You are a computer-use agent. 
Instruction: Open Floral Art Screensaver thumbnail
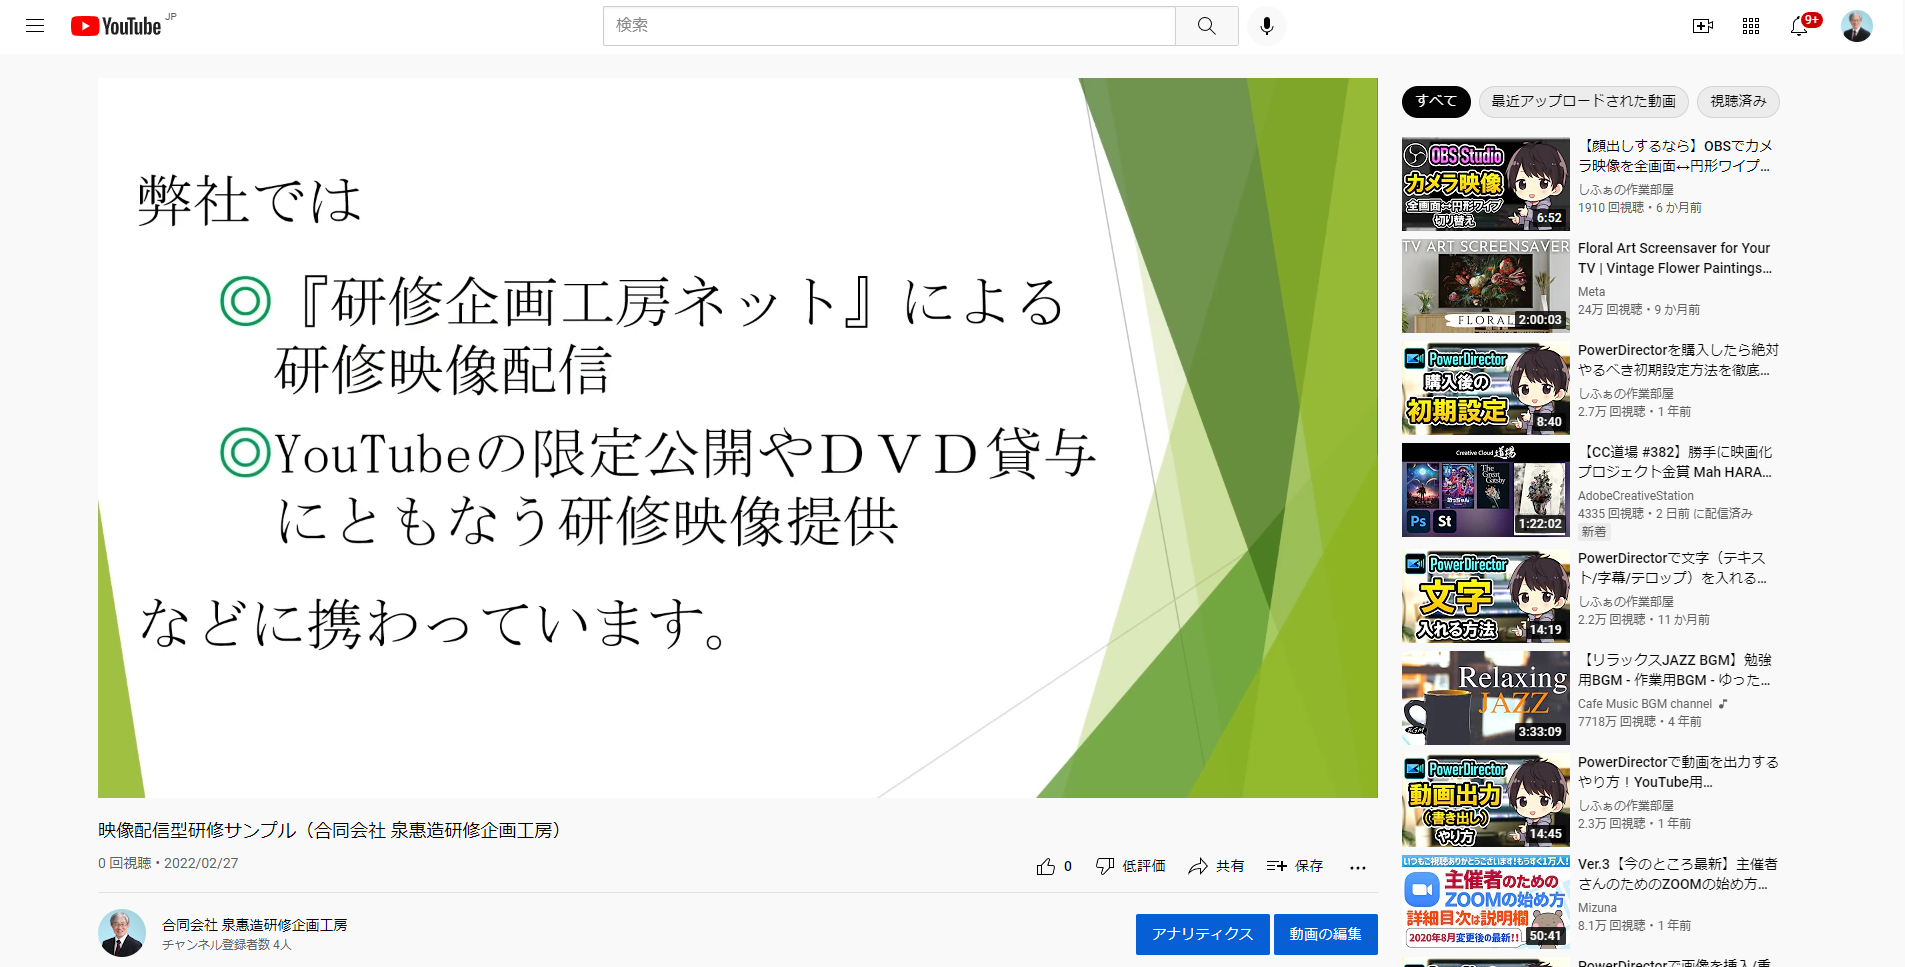(x=1486, y=286)
